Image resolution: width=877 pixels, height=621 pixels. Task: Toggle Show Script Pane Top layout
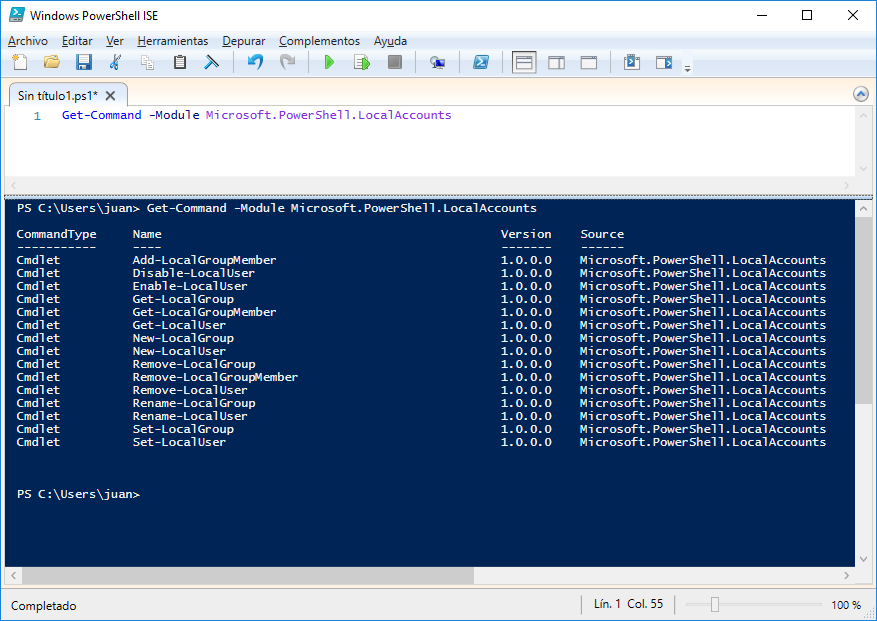524,63
